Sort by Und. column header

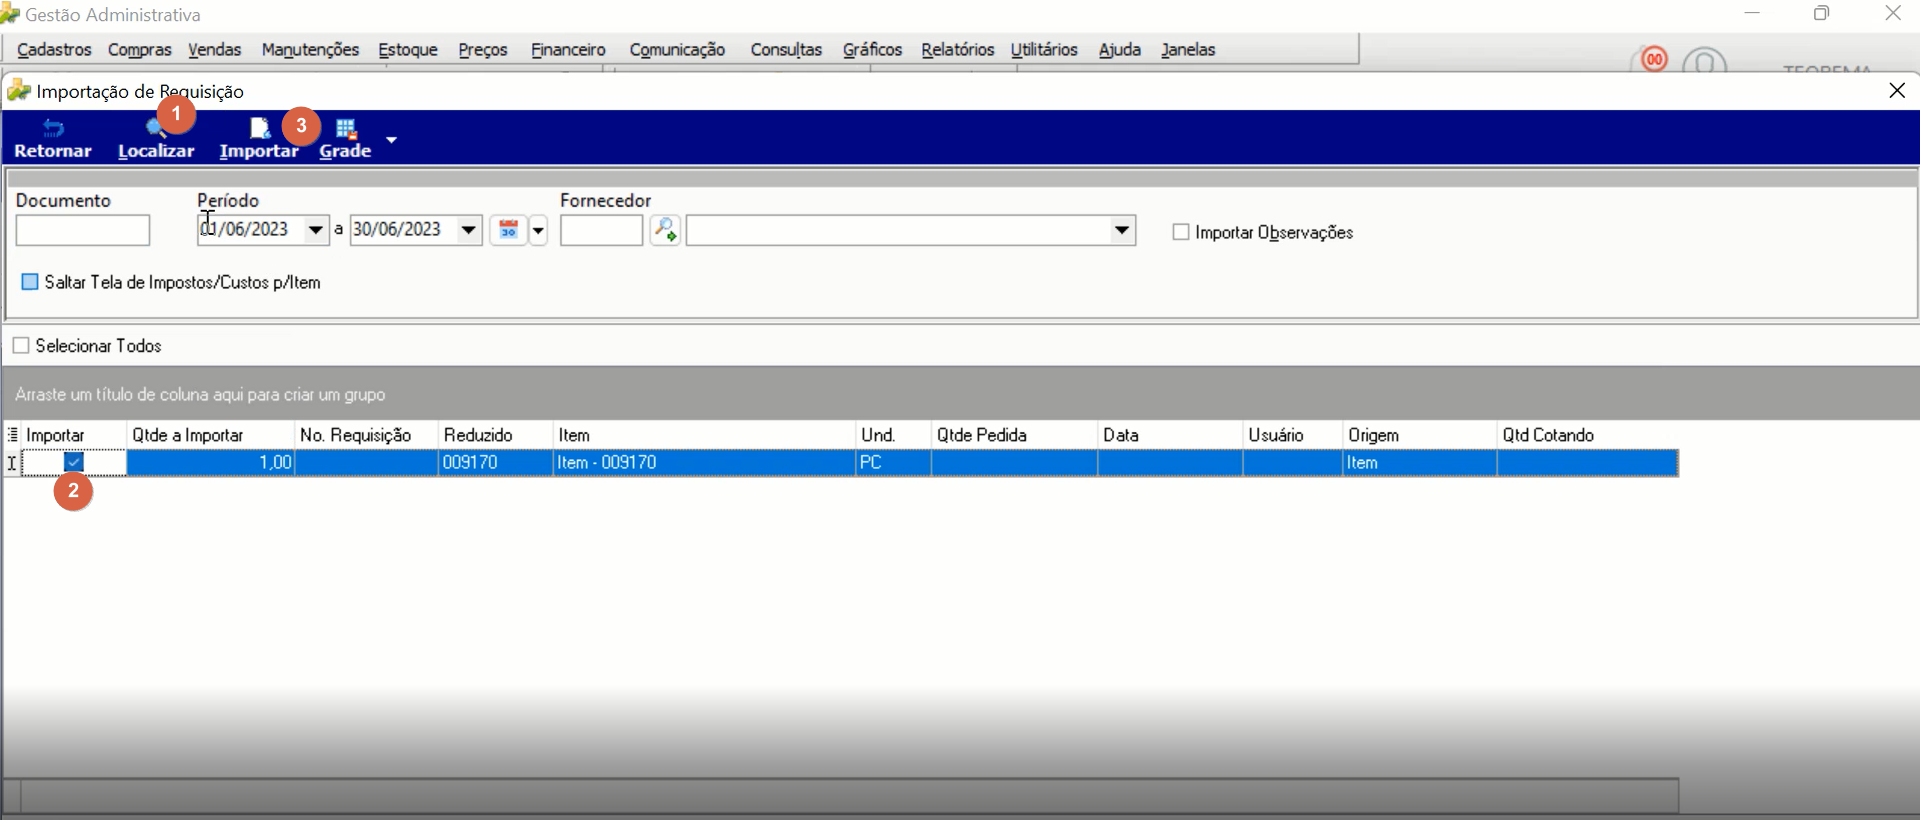[894, 435]
